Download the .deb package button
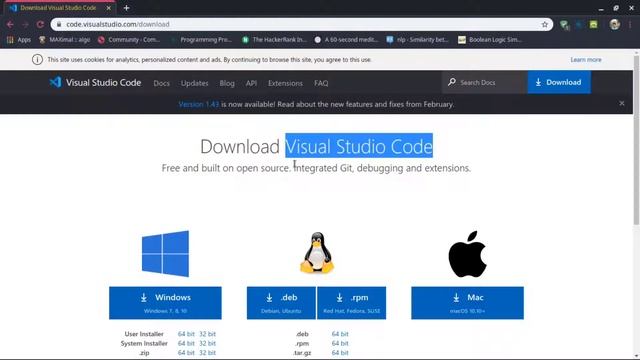The image size is (640, 360). pos(281,303)
